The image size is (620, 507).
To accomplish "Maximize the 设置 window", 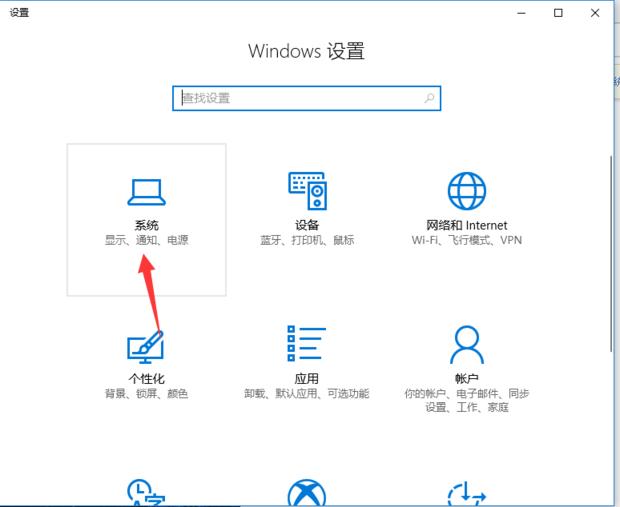I will (x=558, y=13).
